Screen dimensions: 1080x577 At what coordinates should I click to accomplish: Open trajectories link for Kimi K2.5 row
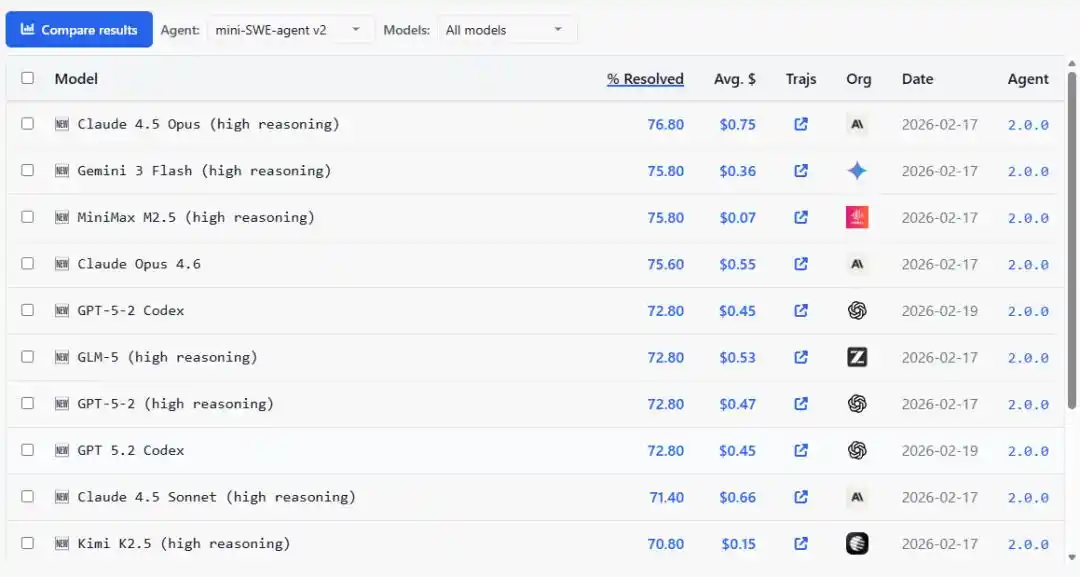point(800,543)
